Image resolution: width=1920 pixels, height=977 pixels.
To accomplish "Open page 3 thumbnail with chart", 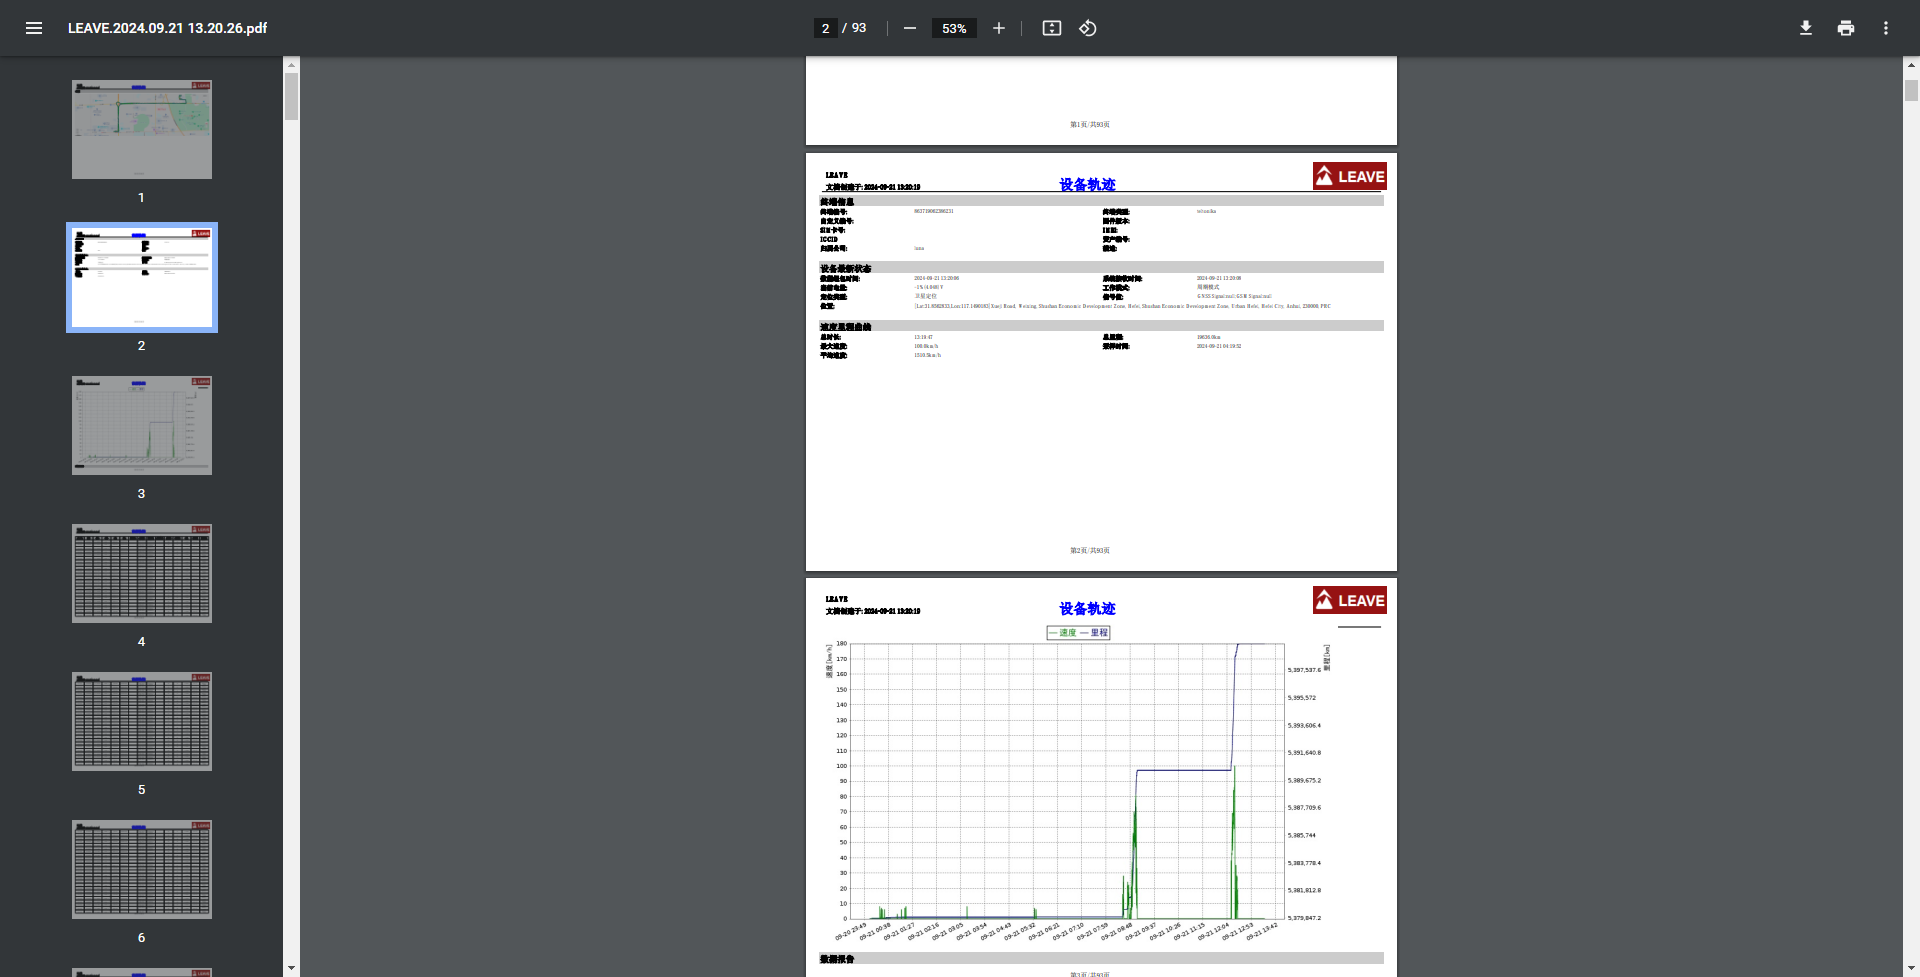I will [x=142, y=426].
